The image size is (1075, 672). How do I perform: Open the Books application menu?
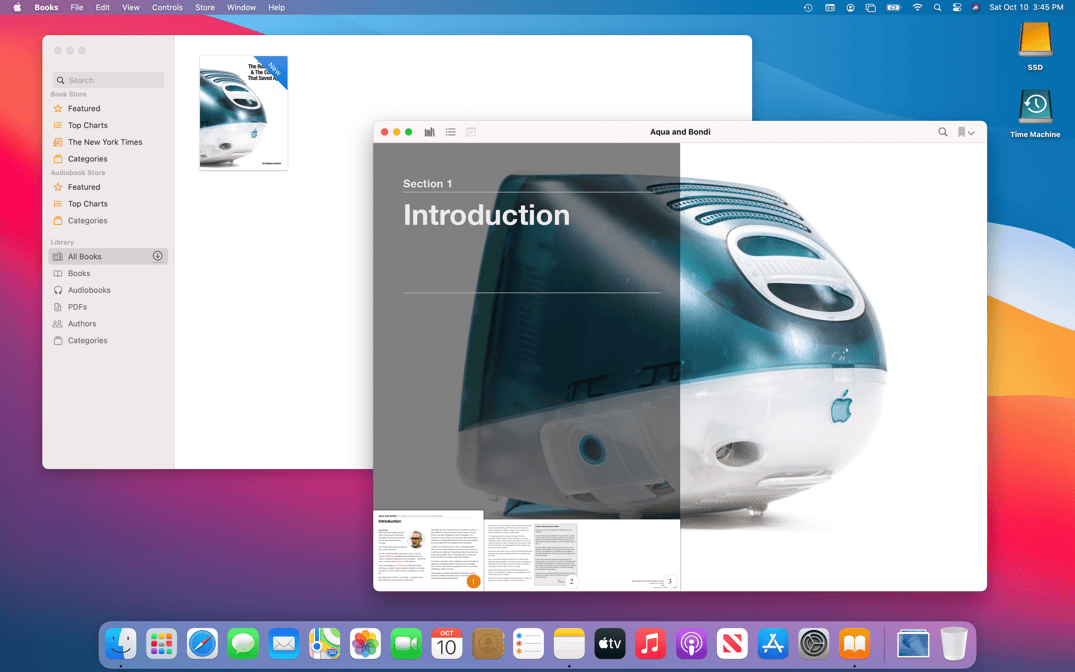click(46, 8)
